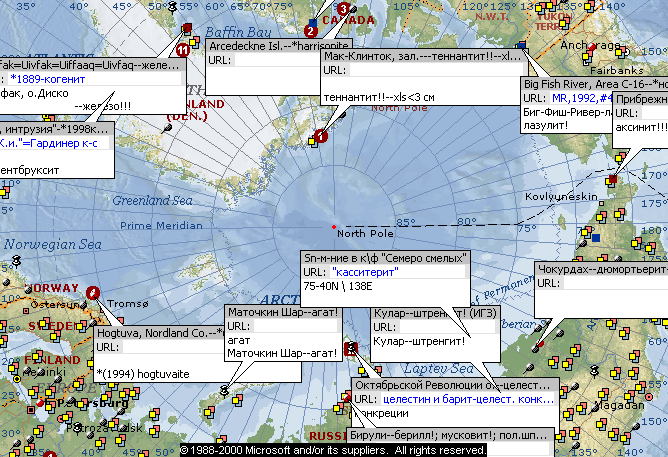Click the text "--железо!!!"
Viewport: 668px width, 457px height.
tap(103, 106)
